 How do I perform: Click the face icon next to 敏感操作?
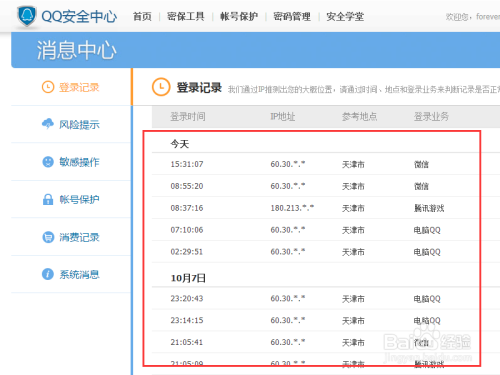[48, 162]
